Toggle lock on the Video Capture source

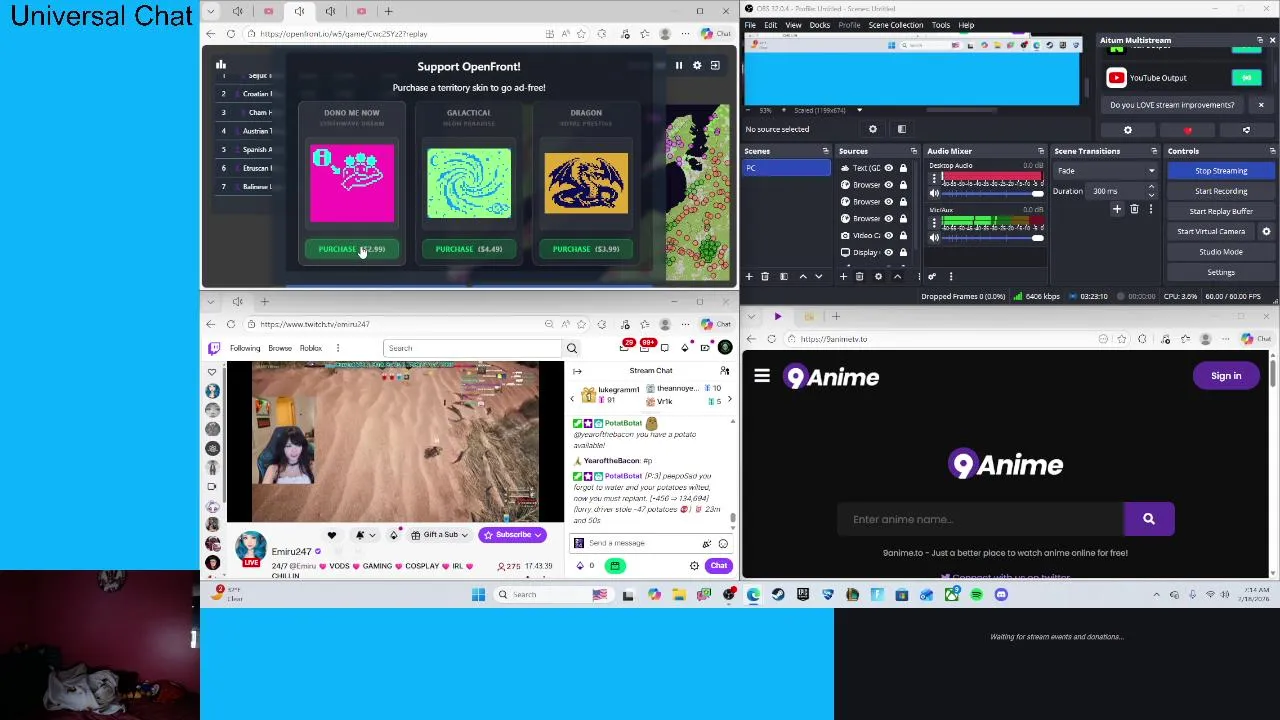903,235
